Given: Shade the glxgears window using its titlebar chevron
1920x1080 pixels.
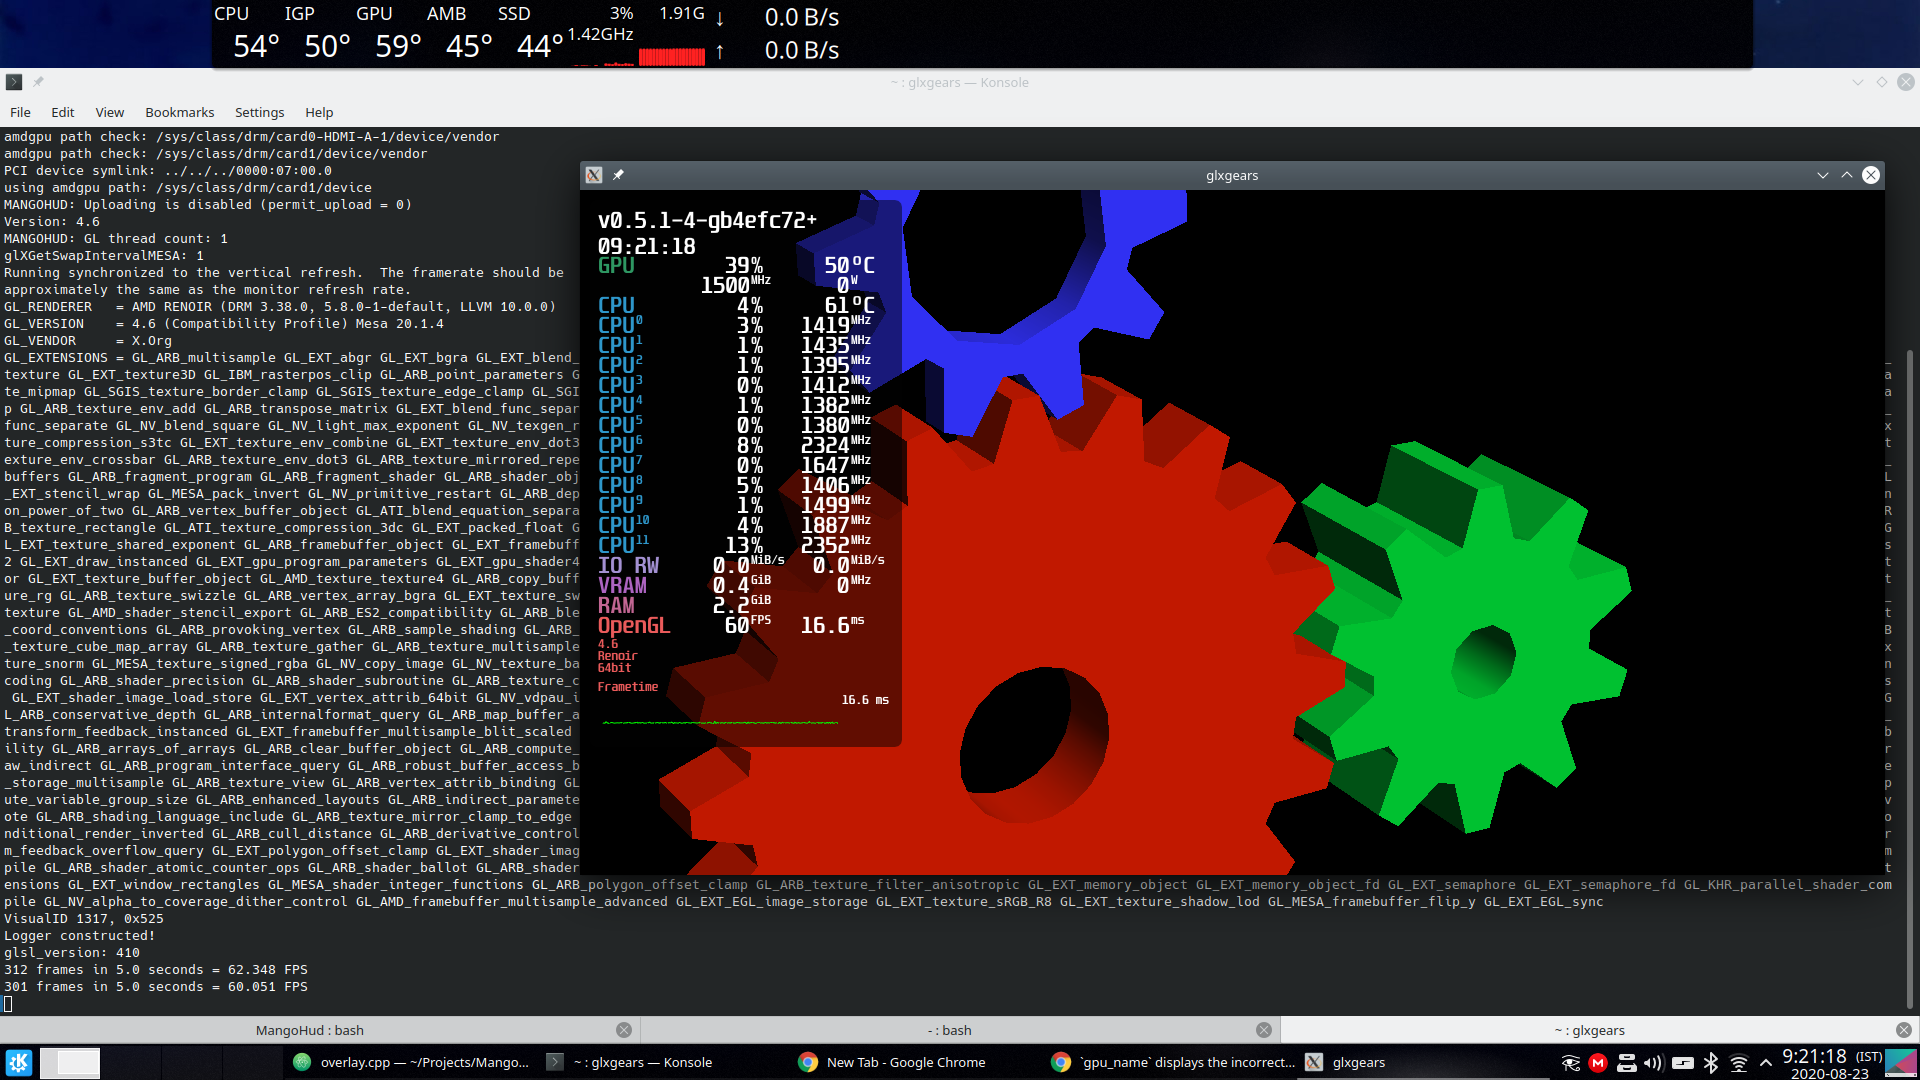Looking at the screenshot, I should [1823, 174].
